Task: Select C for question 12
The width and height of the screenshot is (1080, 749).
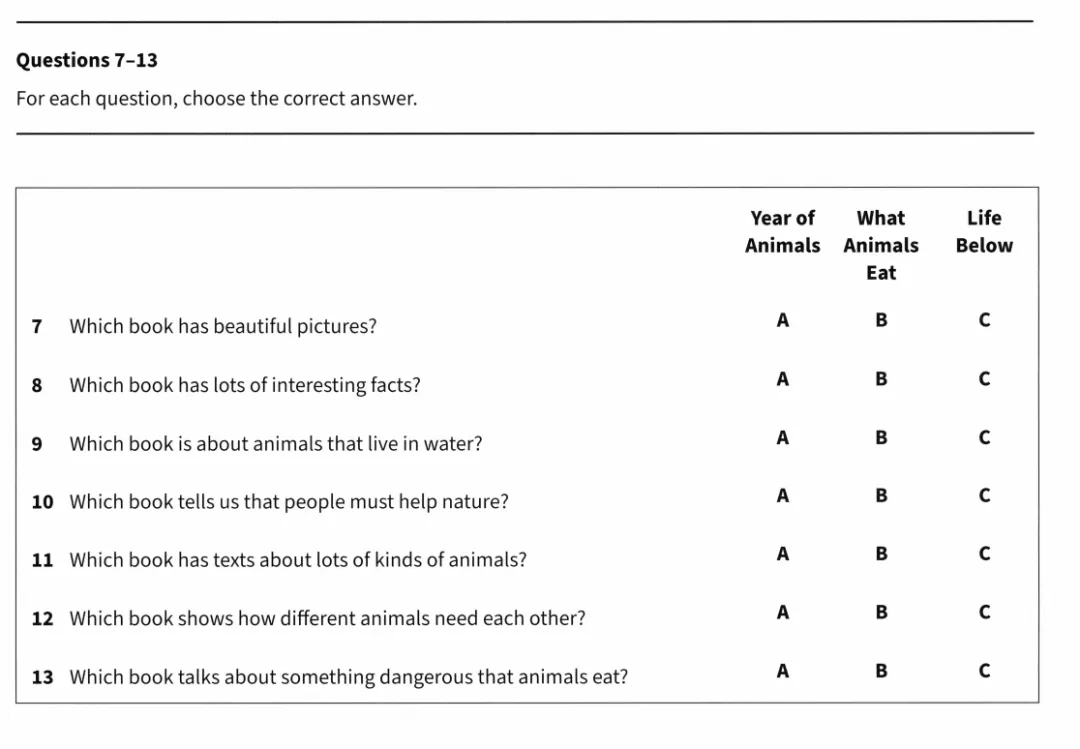Action: 984,612
